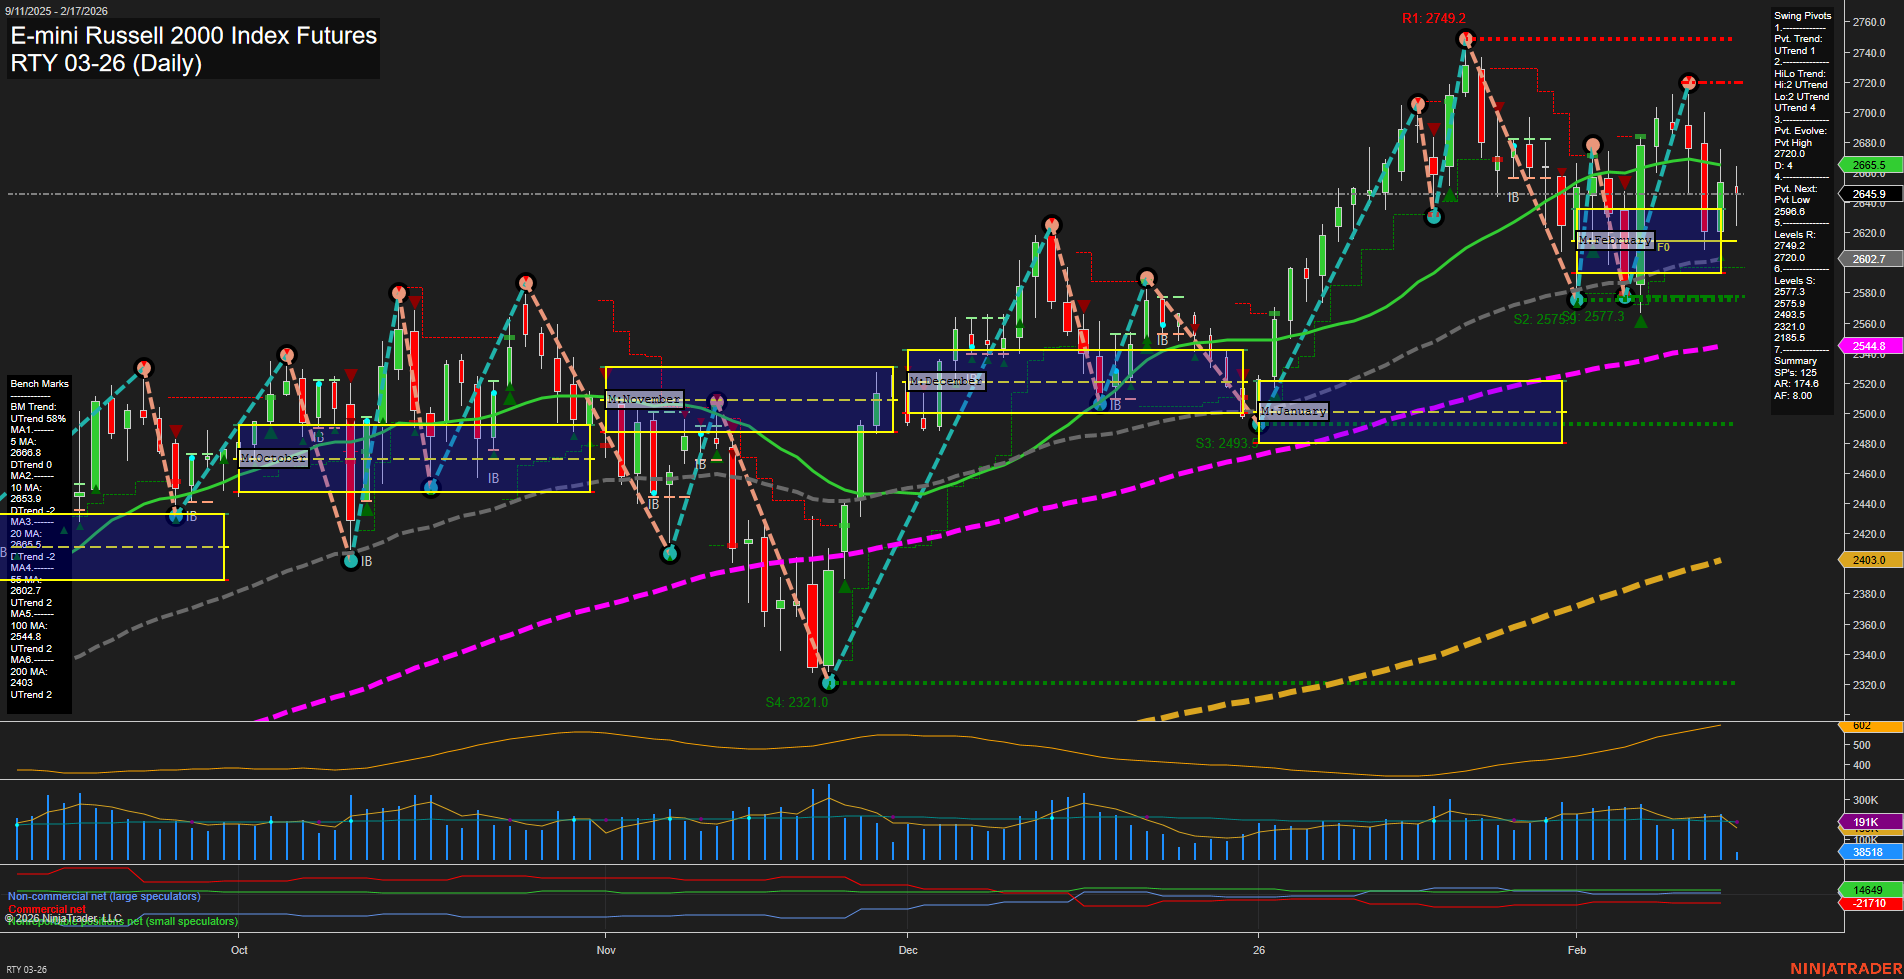1904x979 pixels.
Task: Select the 2645.9 current price marker
Action: [1868, 194]
